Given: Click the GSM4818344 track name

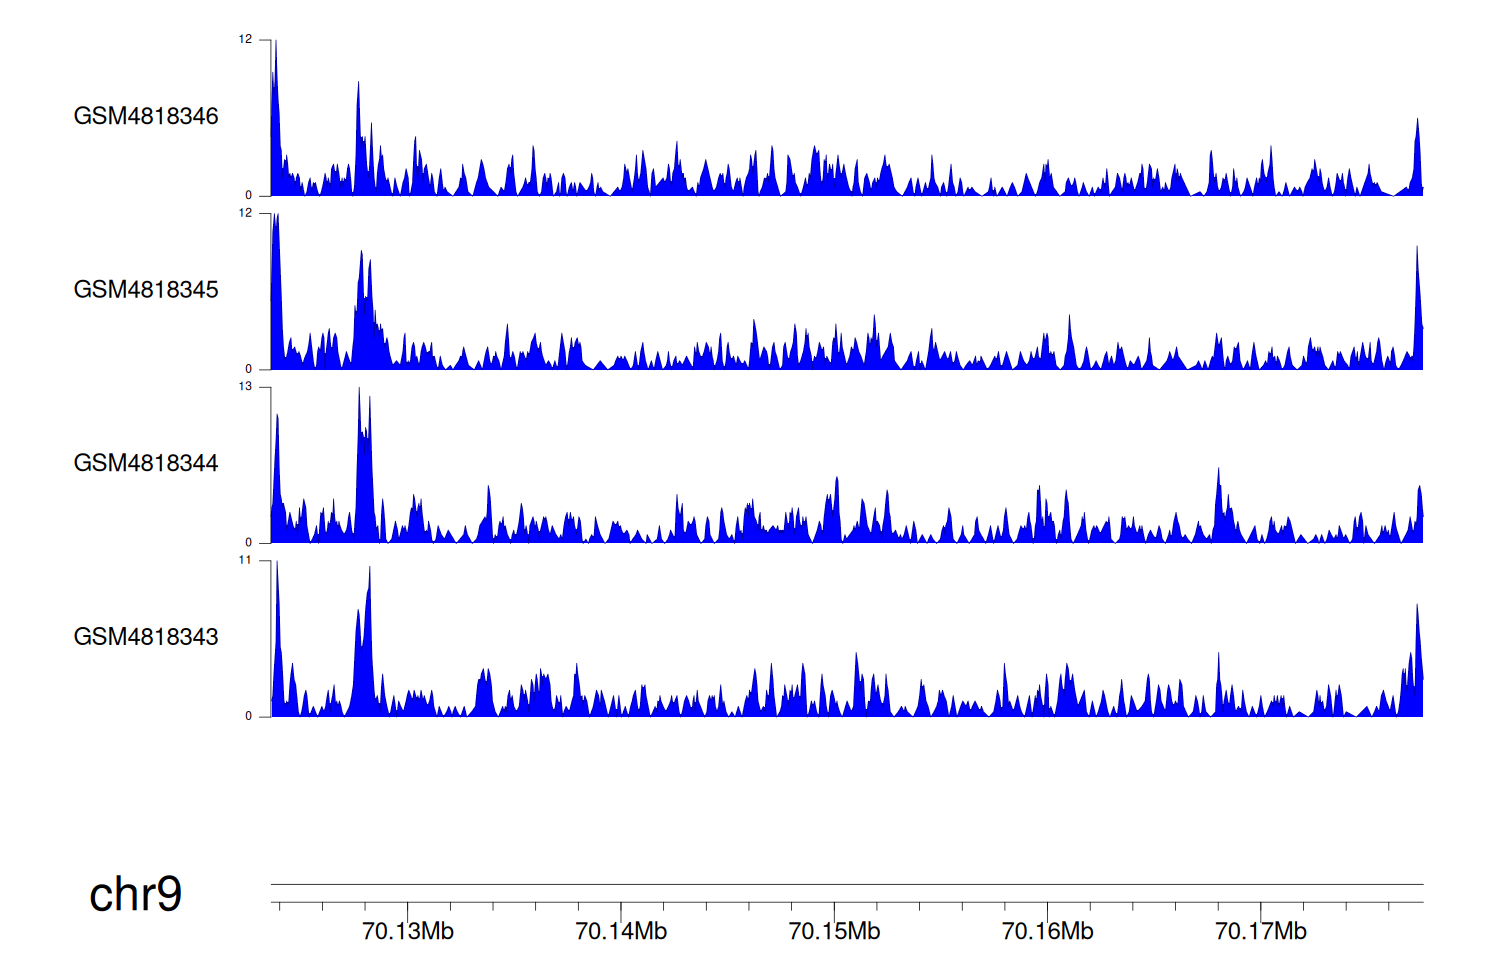Looking at the screenshot, I should pos(146,463).
